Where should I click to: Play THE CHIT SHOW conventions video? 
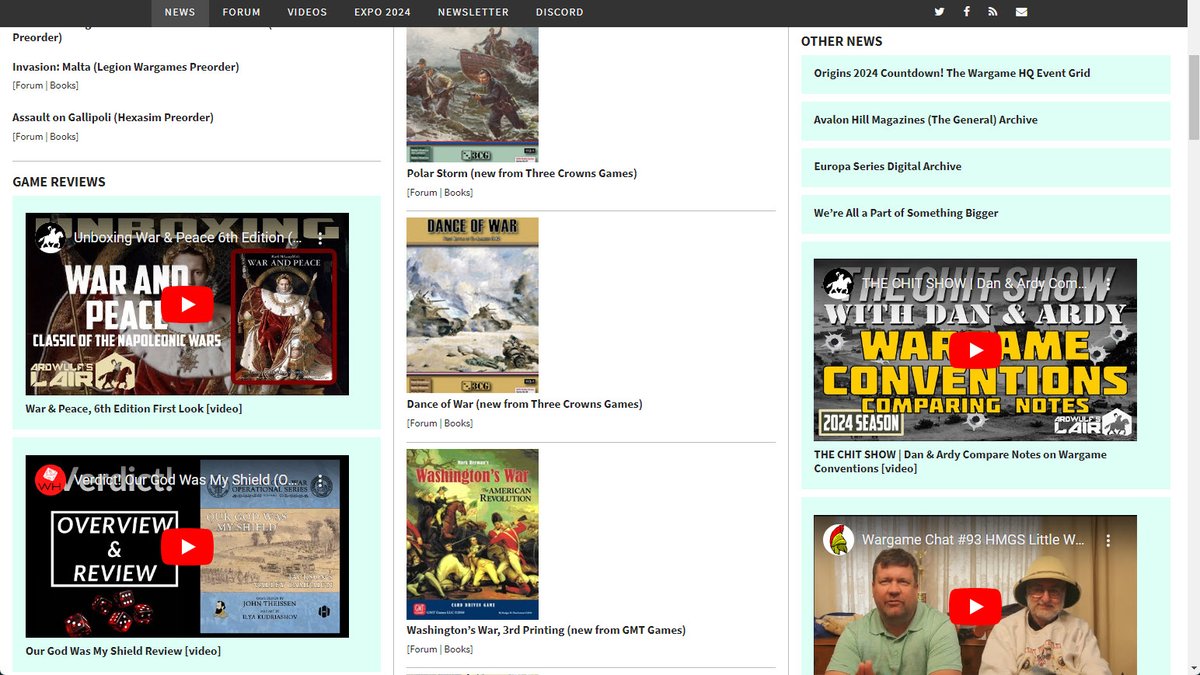pos(975,350)
